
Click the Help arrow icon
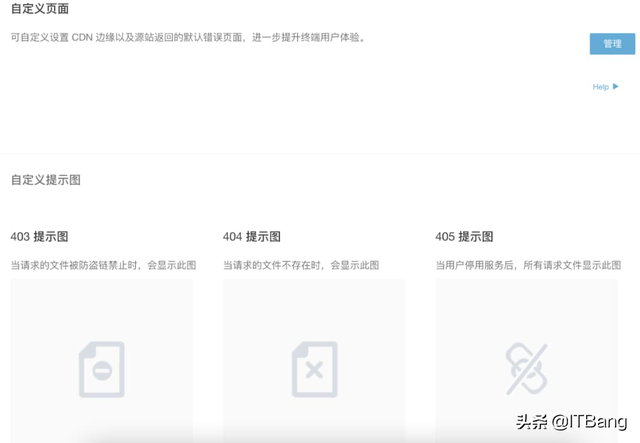pos(616,87)
